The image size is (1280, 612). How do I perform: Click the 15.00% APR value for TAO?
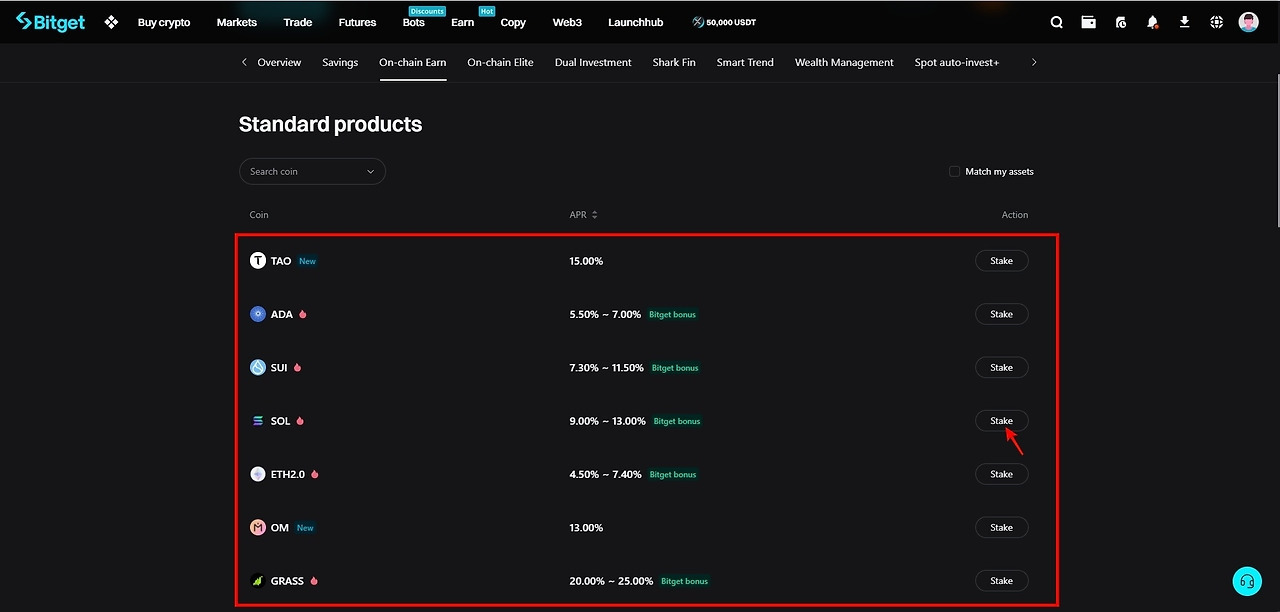point(586,261)
